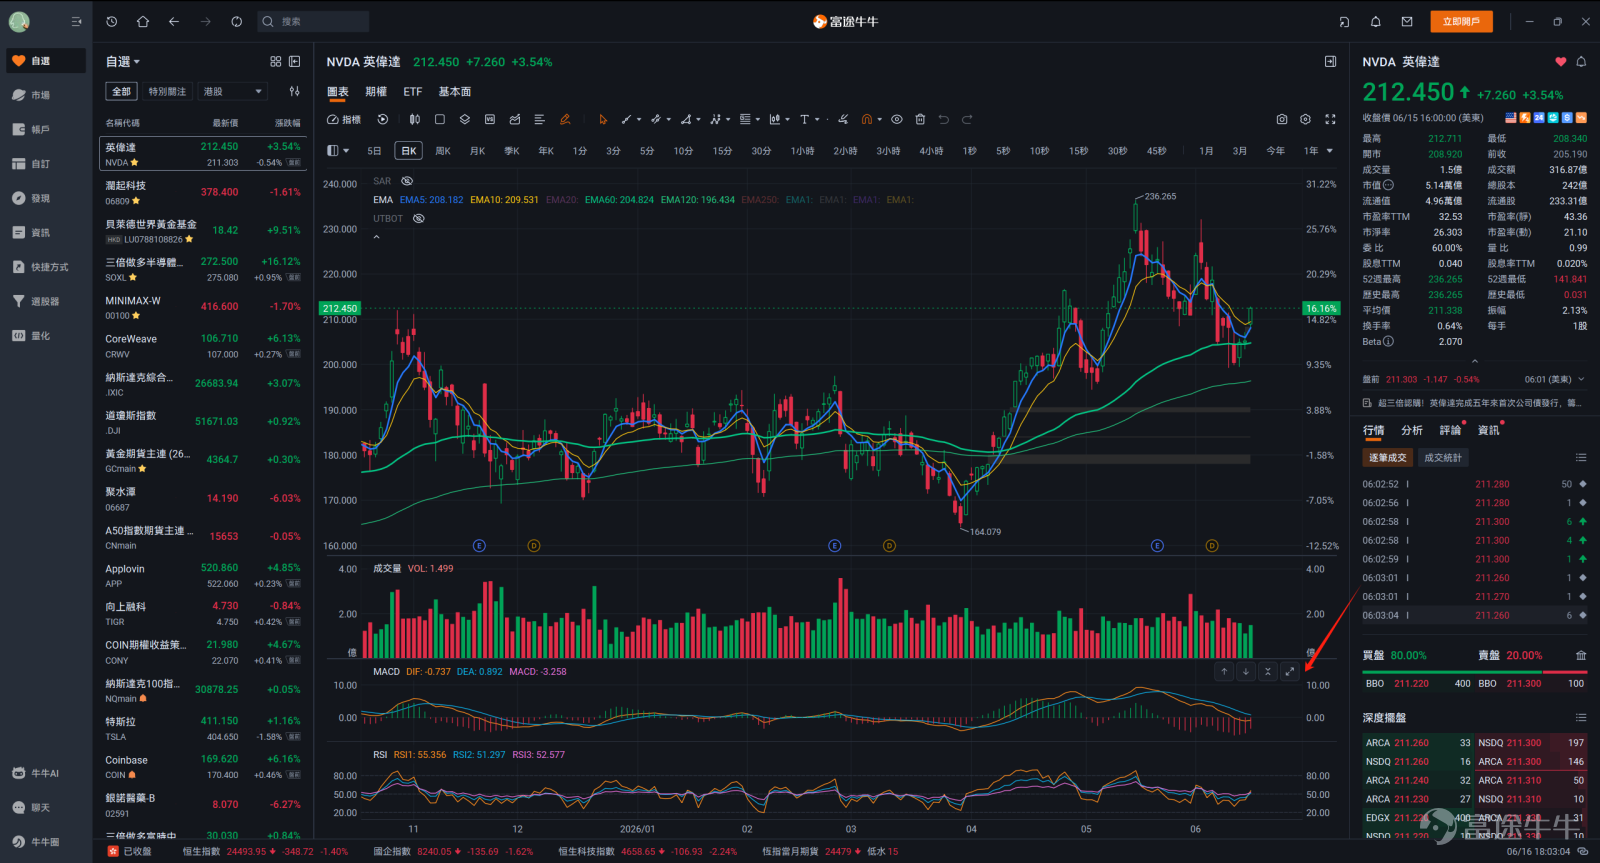The image size is (1600, 863).
Task: Open watchlist filter sliders icon
Action: [295, 91]
